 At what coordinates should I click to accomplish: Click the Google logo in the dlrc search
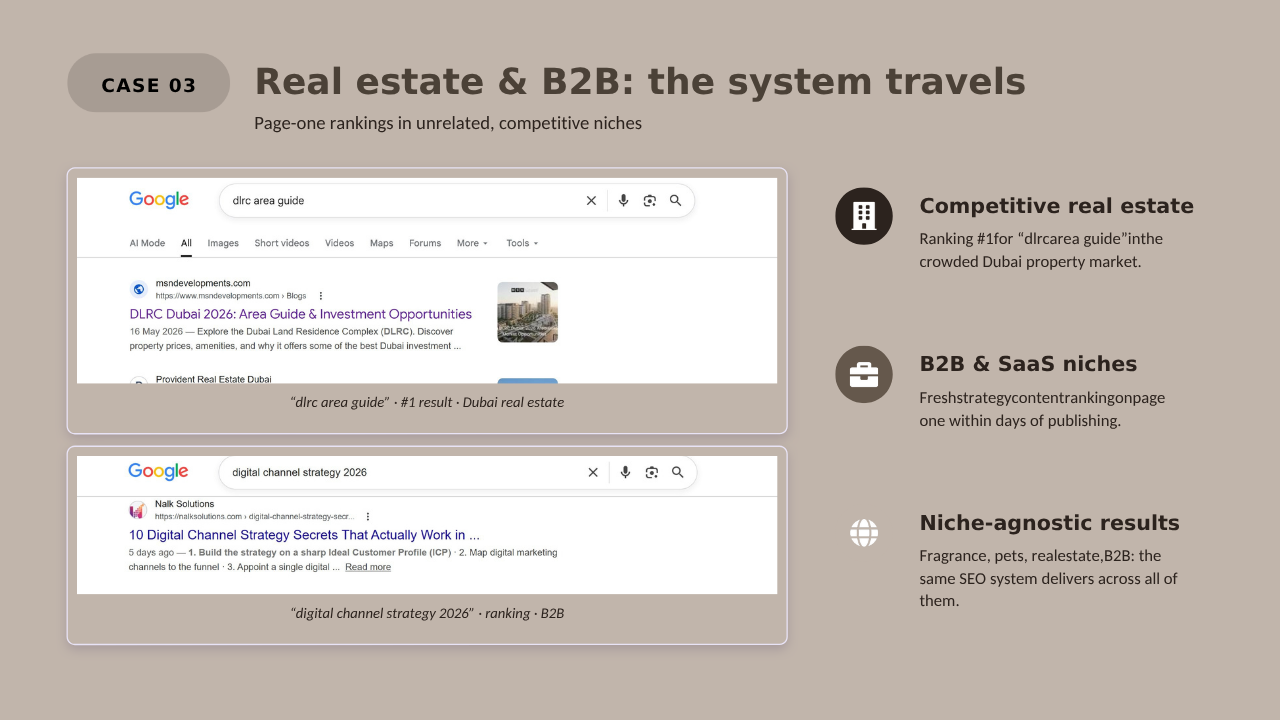pos(159,200)
